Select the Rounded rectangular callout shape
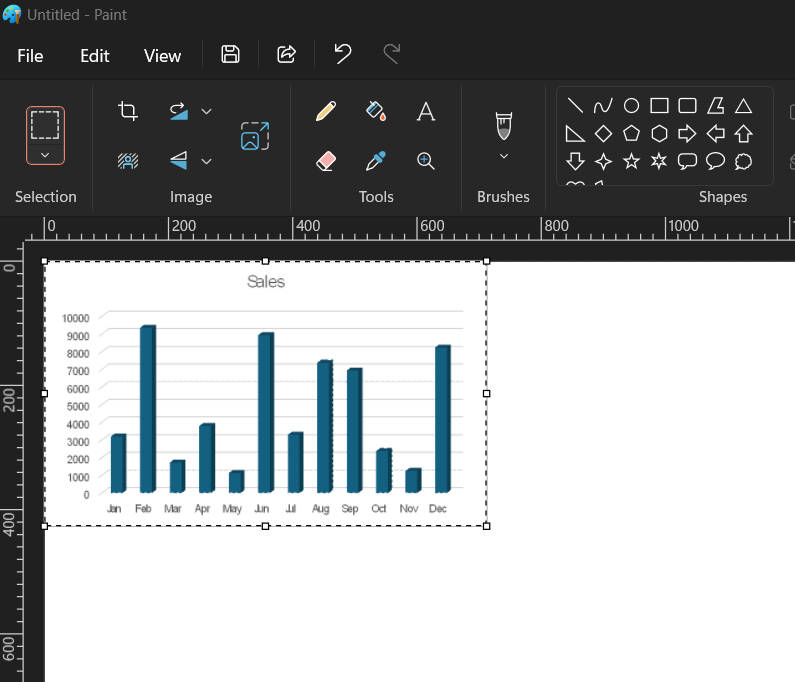This screenshot has height=682, width=795. (688, 162)
